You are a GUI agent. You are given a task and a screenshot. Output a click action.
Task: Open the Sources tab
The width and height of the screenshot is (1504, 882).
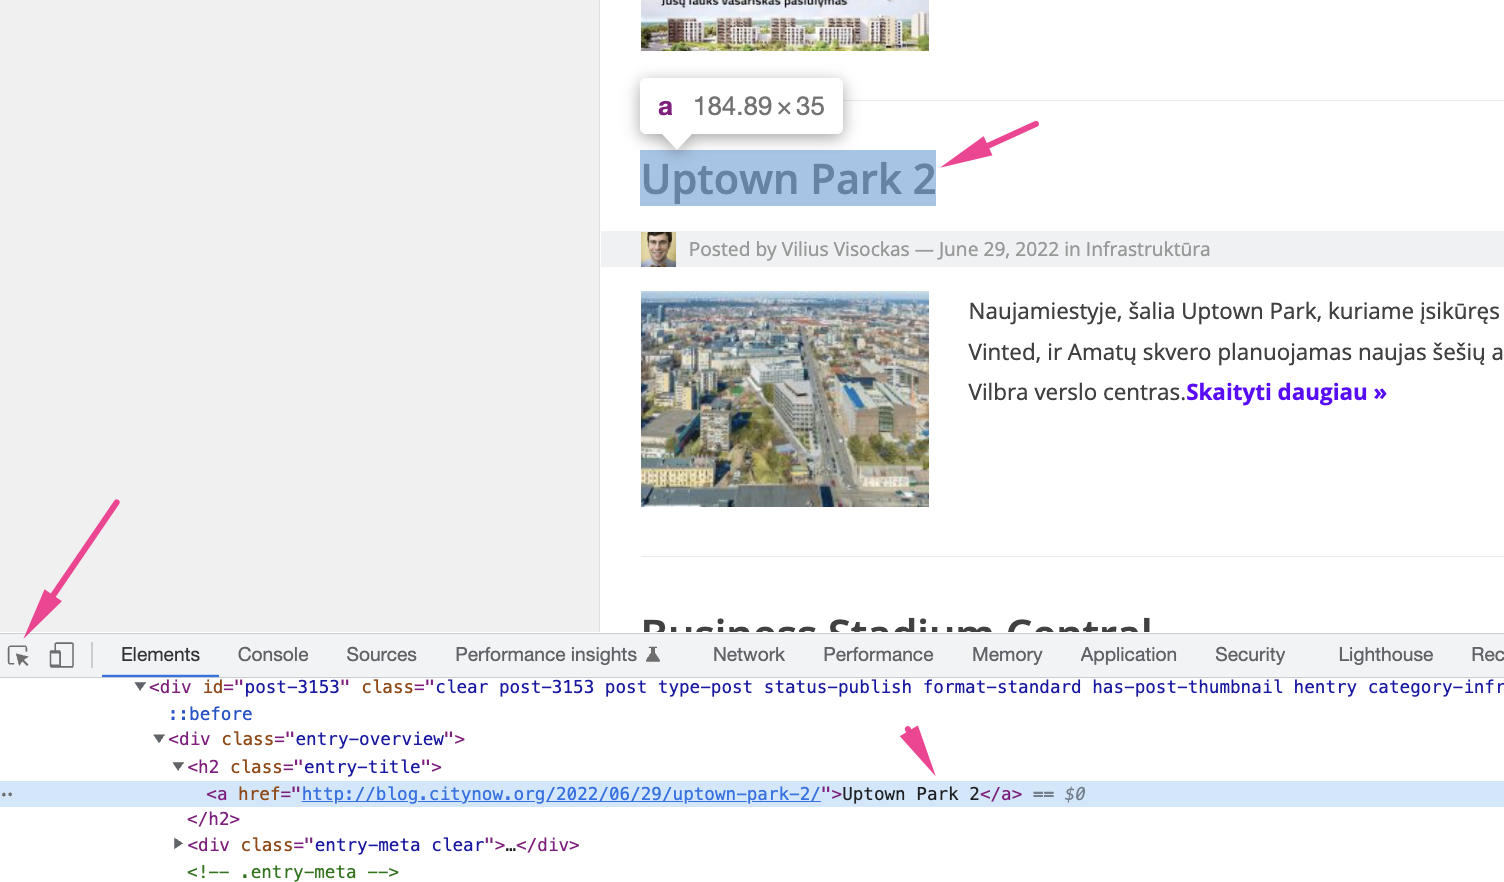tap(381, 655)
